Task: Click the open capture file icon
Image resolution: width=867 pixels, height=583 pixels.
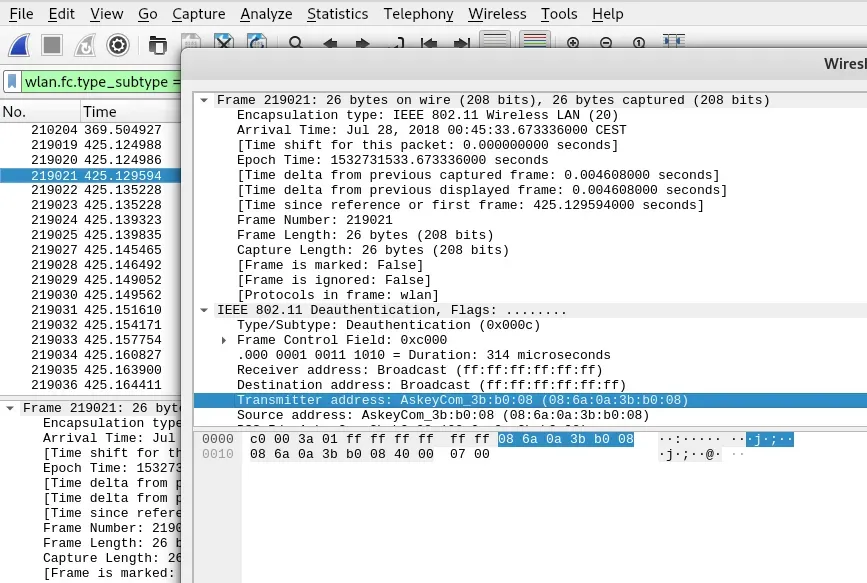Action: pos(157,45)
